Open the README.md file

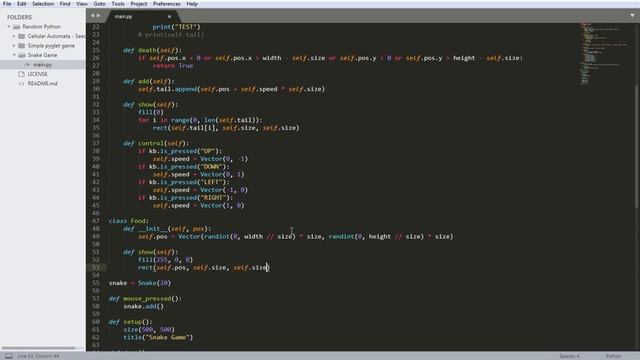click(x=43, y=83)
